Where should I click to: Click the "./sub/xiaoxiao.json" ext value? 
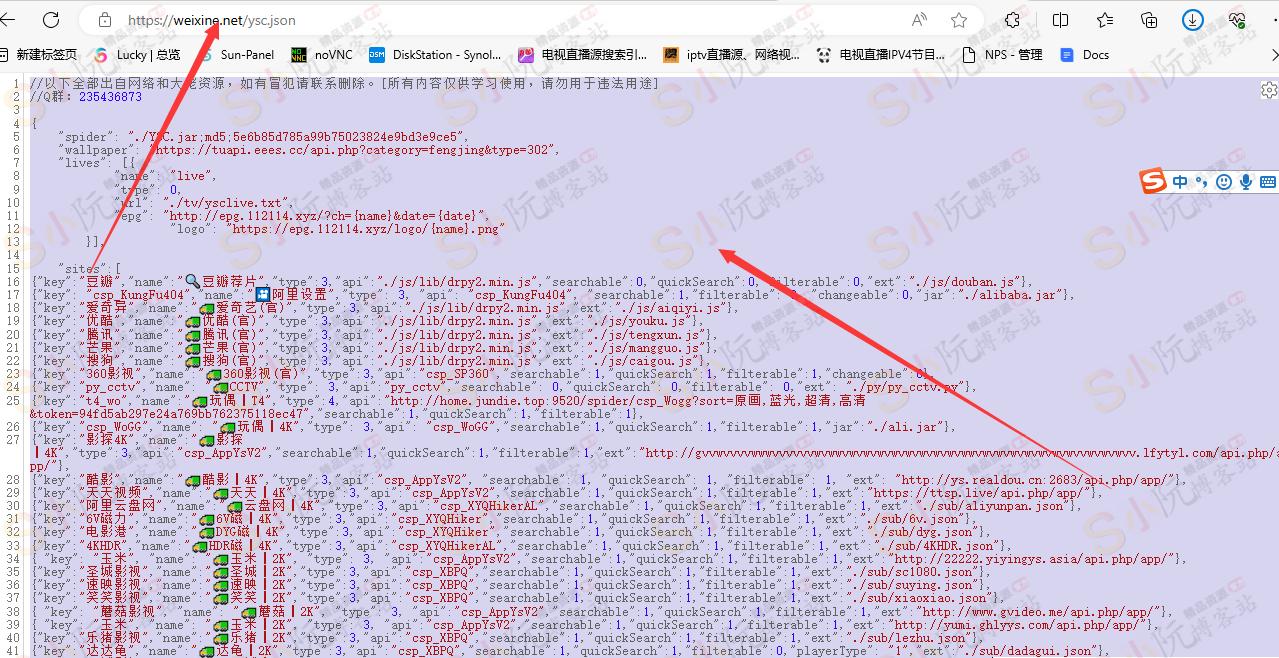[x=920, y=598]
